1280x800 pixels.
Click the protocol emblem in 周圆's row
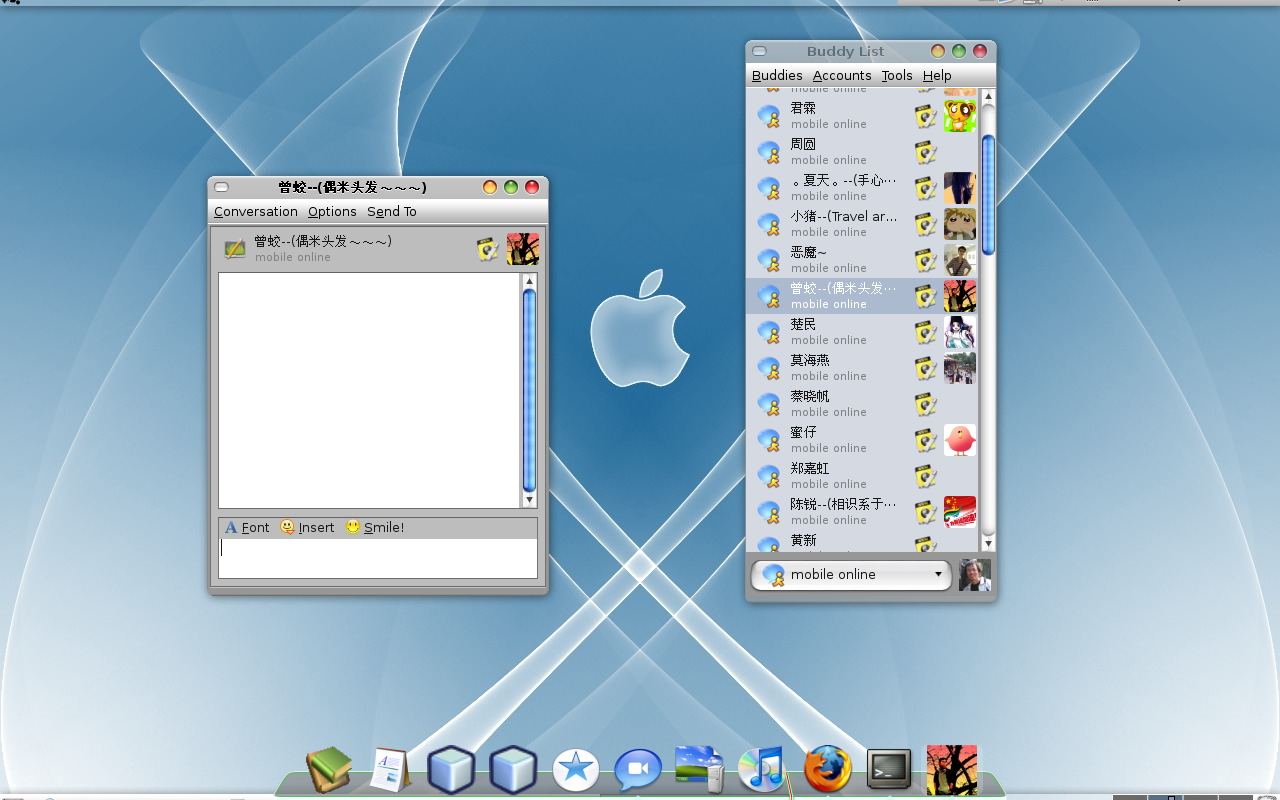[926, 152]
